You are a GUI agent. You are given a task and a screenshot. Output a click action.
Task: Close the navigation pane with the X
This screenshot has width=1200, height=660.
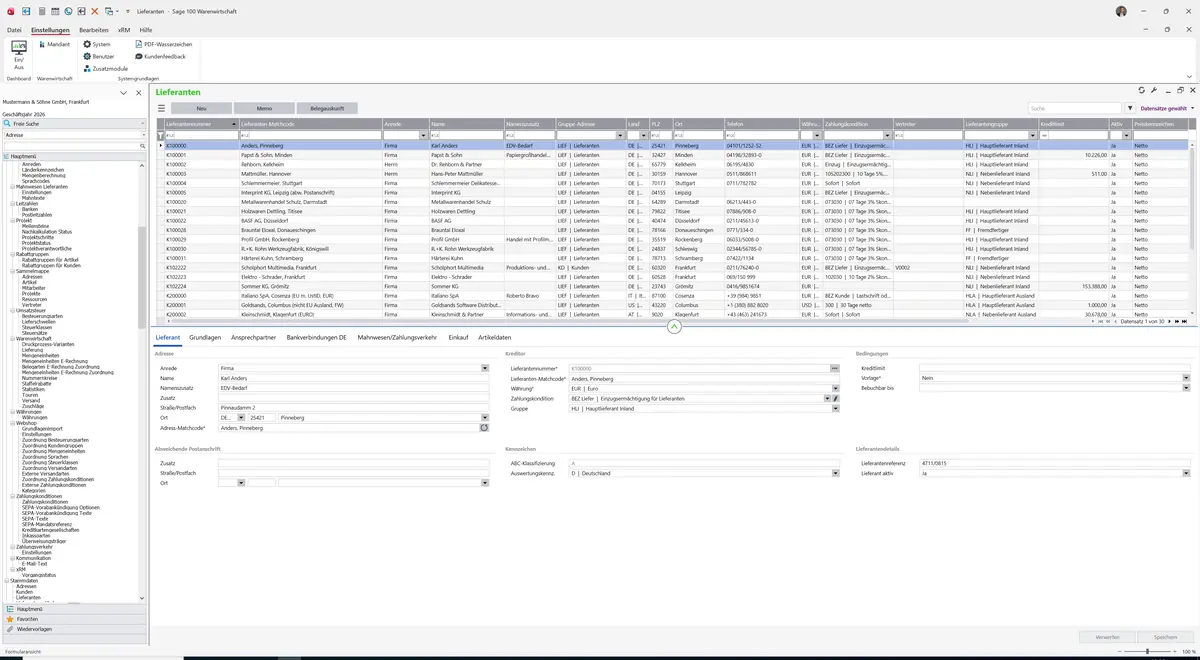[x=137, y=93]
